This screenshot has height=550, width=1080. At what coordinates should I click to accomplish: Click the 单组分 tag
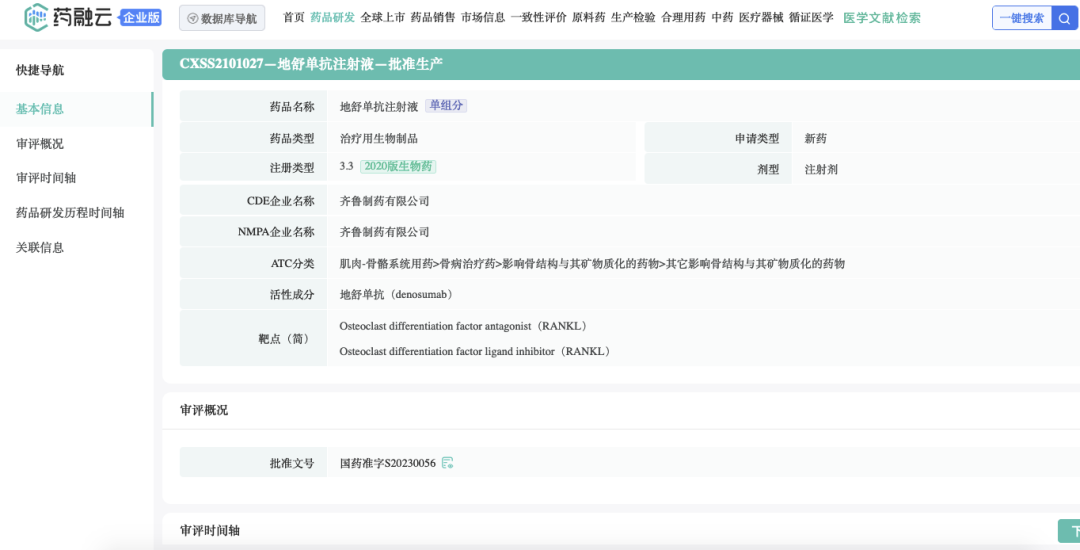(x=446, y=106)
